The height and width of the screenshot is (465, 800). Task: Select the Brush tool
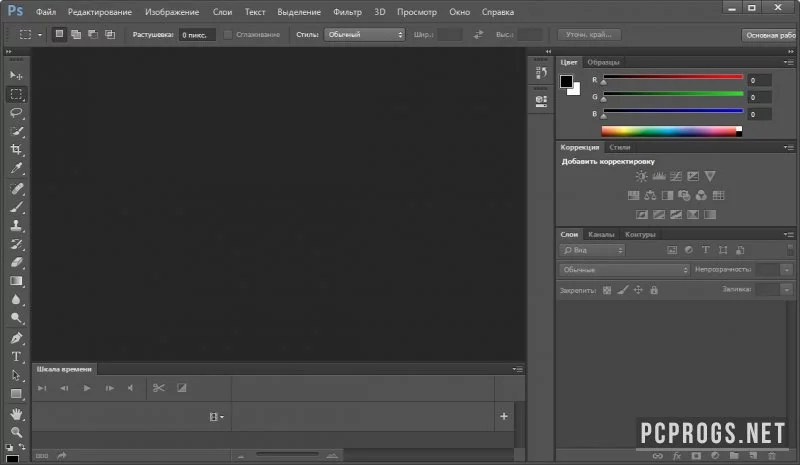click(16, 207)
